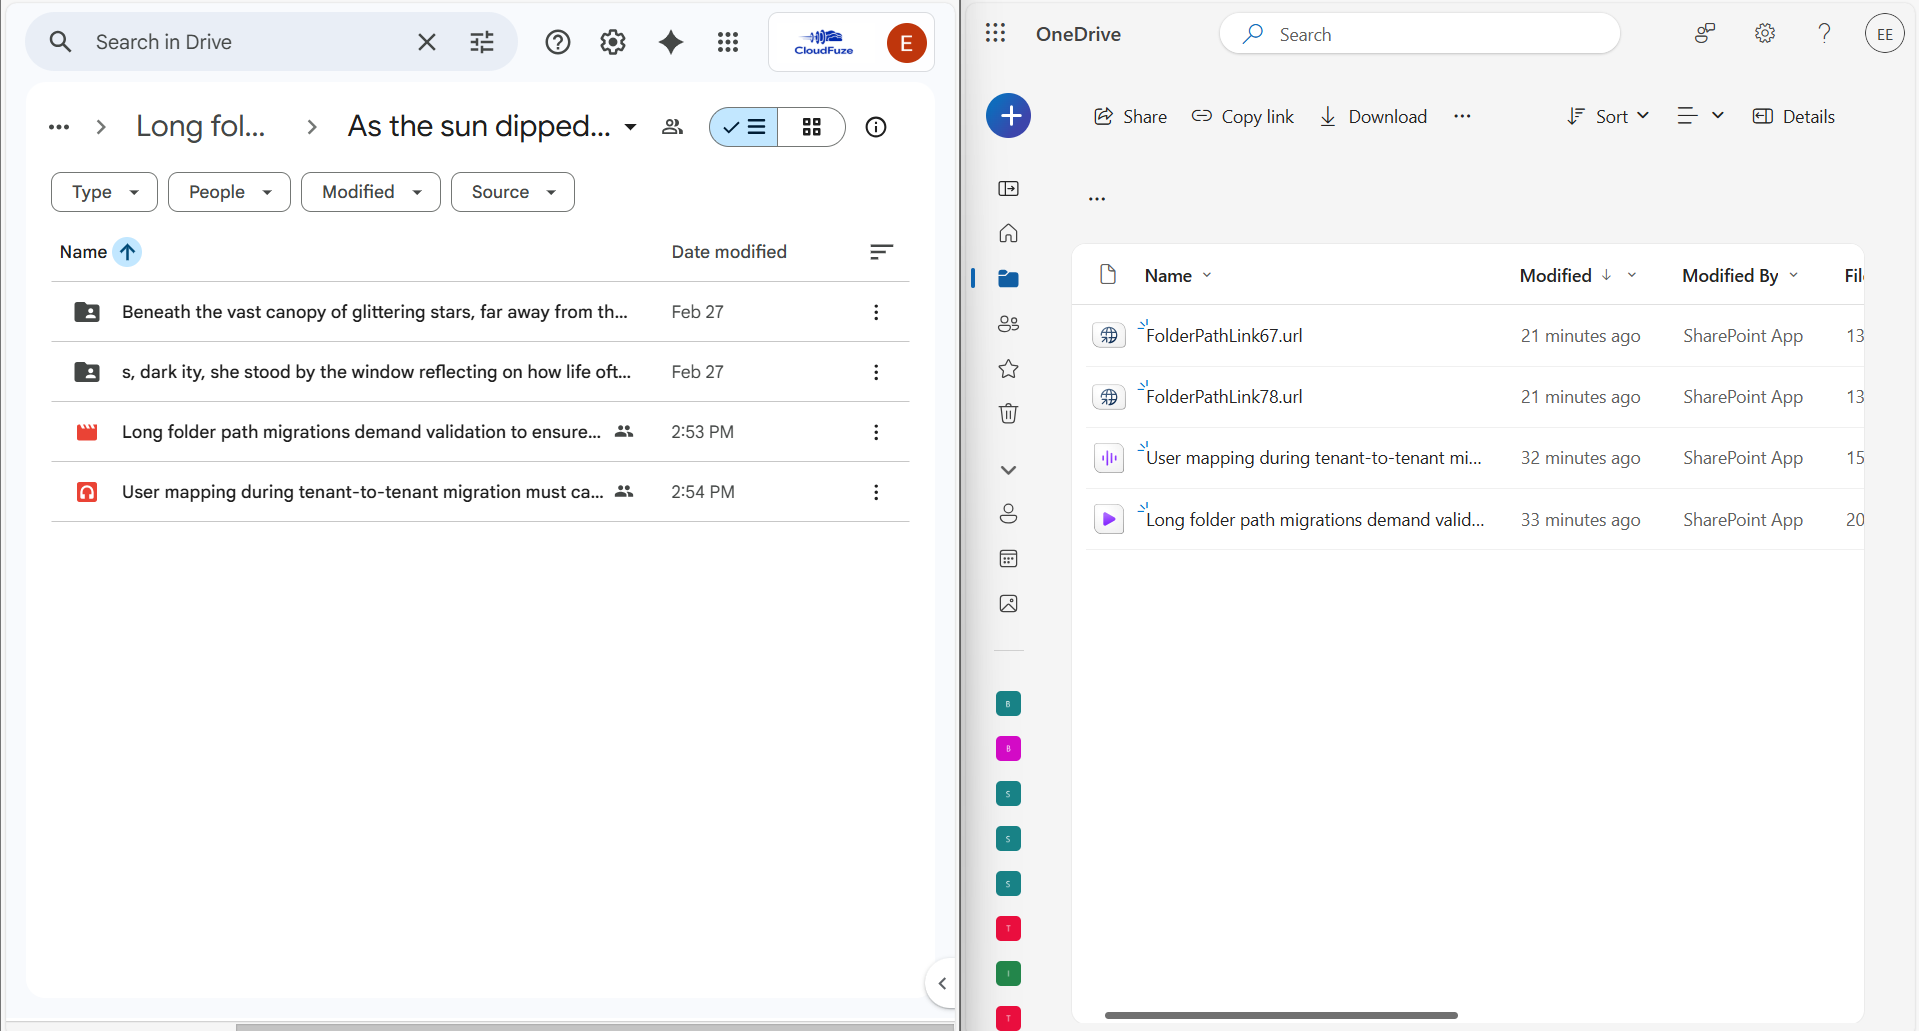
Task: Open the more options menu in OneDrive toolbar
Action: click(x=1462, y=116)
